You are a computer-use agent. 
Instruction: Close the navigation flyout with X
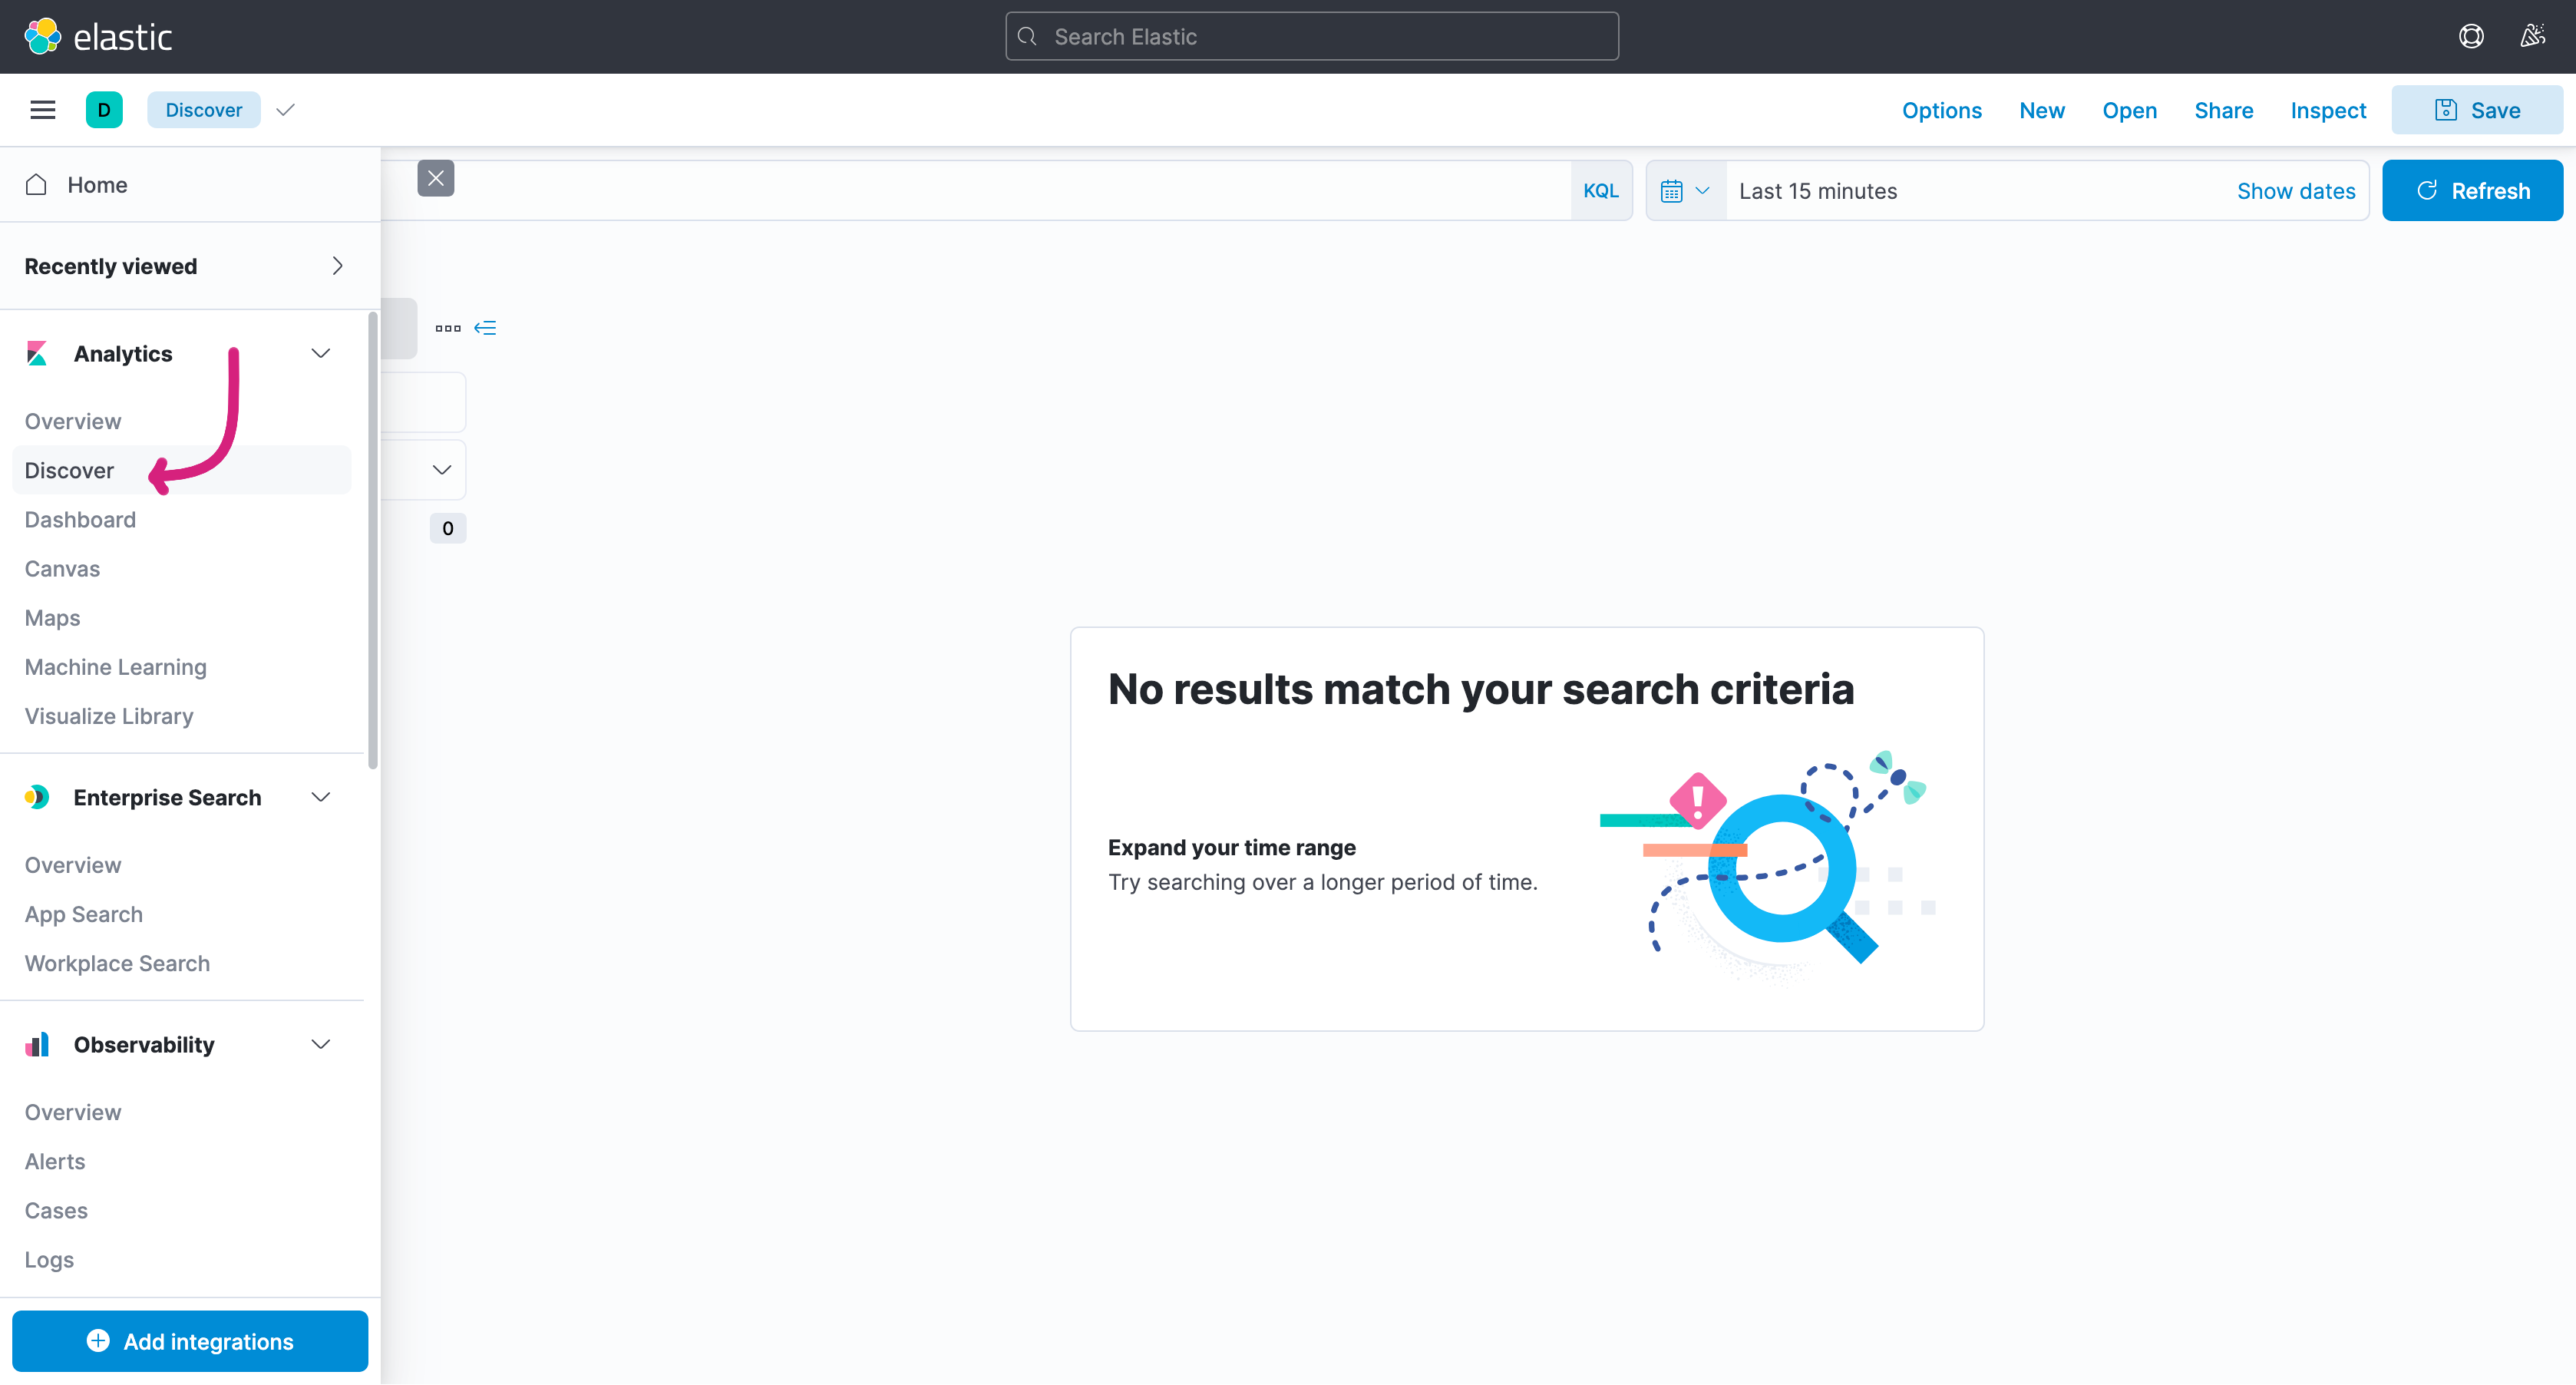(435, 179)
